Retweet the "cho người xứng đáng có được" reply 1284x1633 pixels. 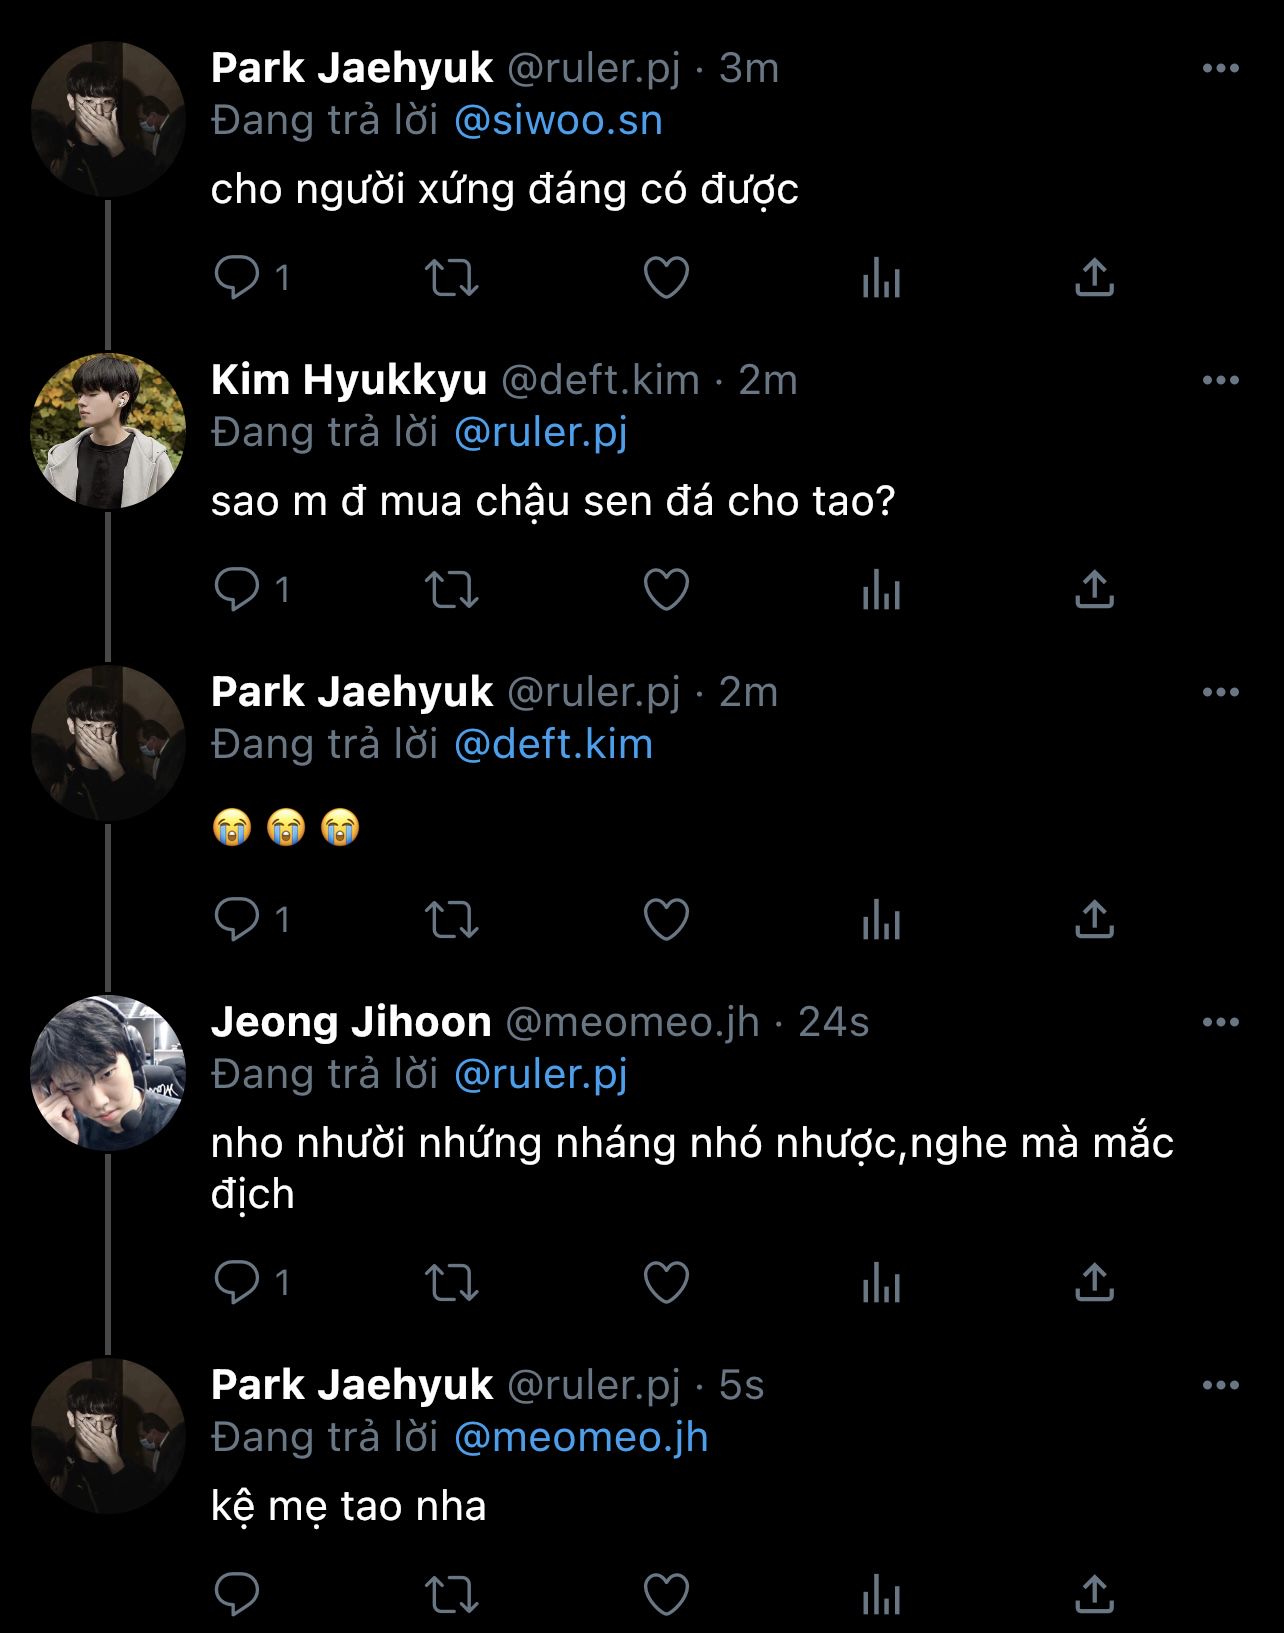point(452,278)
